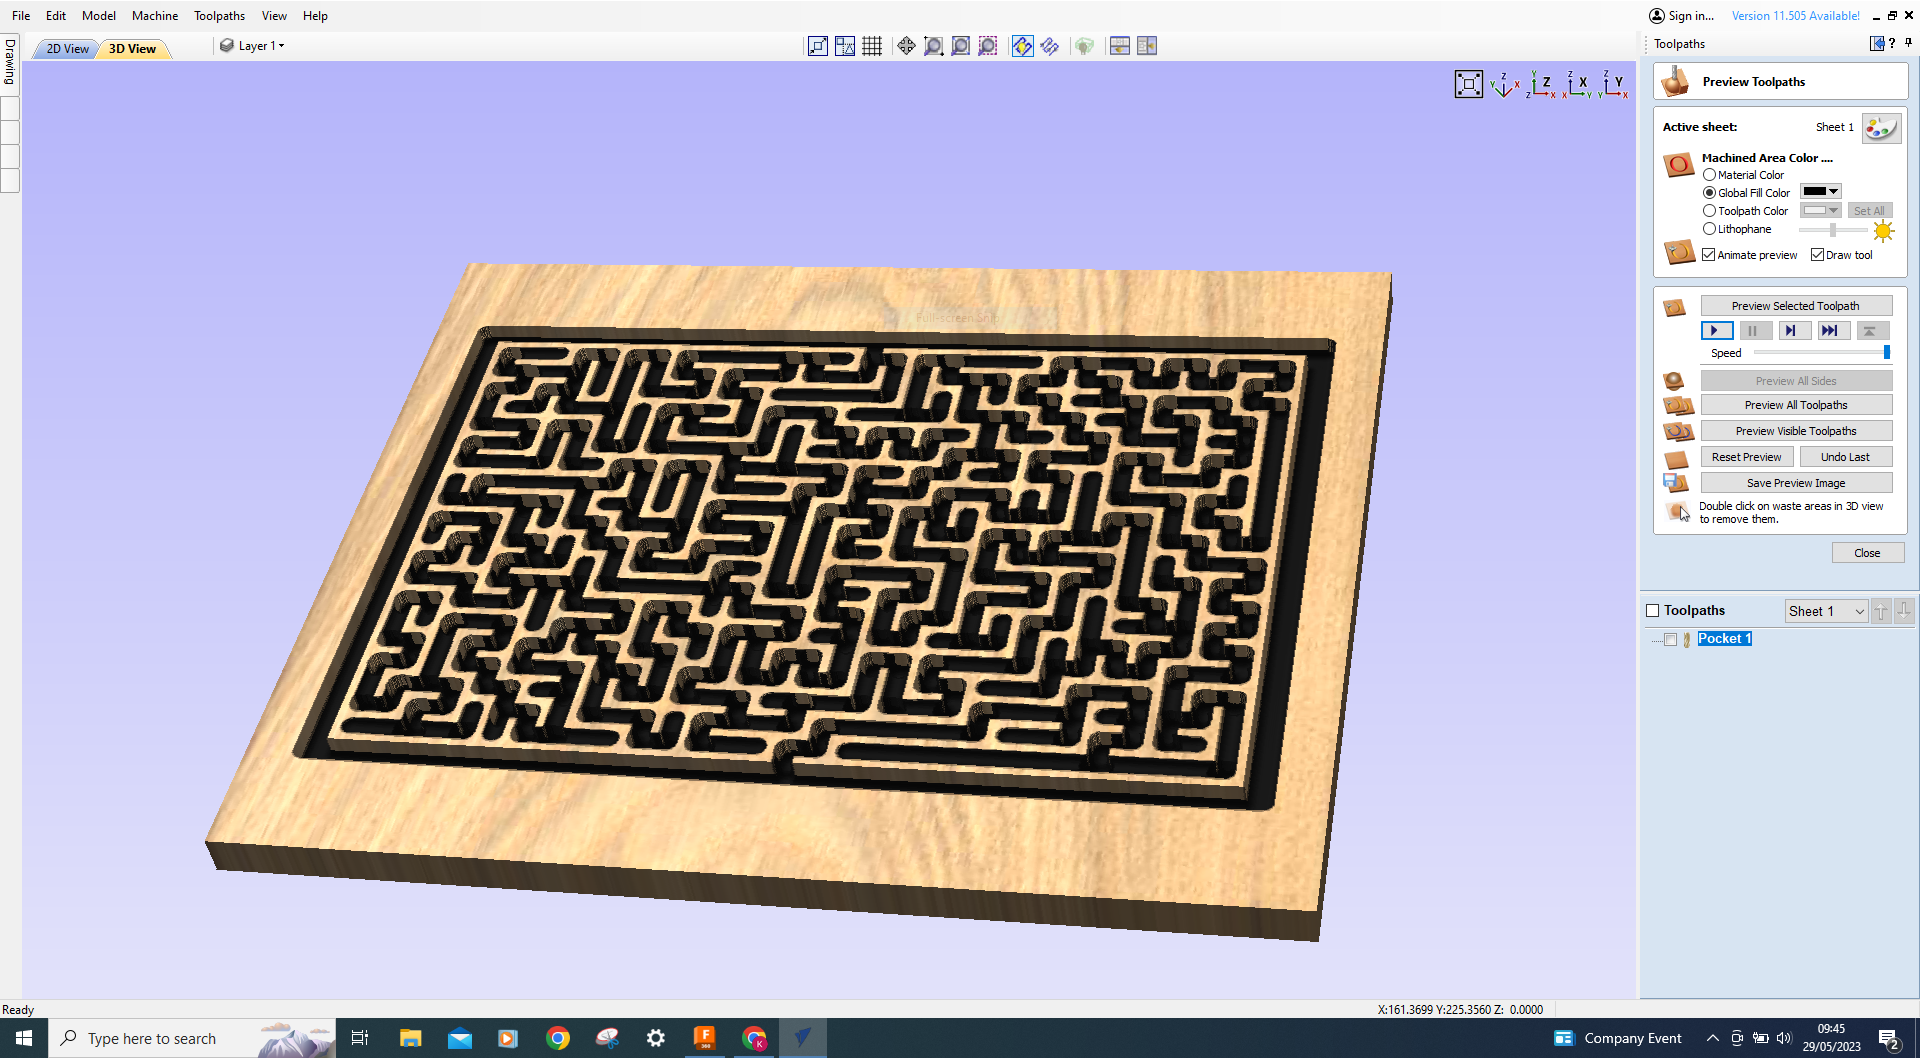Click the Isometric view axis icon
The height and width of the screenshot is (1058, 1920).
tap(1506, 85)
